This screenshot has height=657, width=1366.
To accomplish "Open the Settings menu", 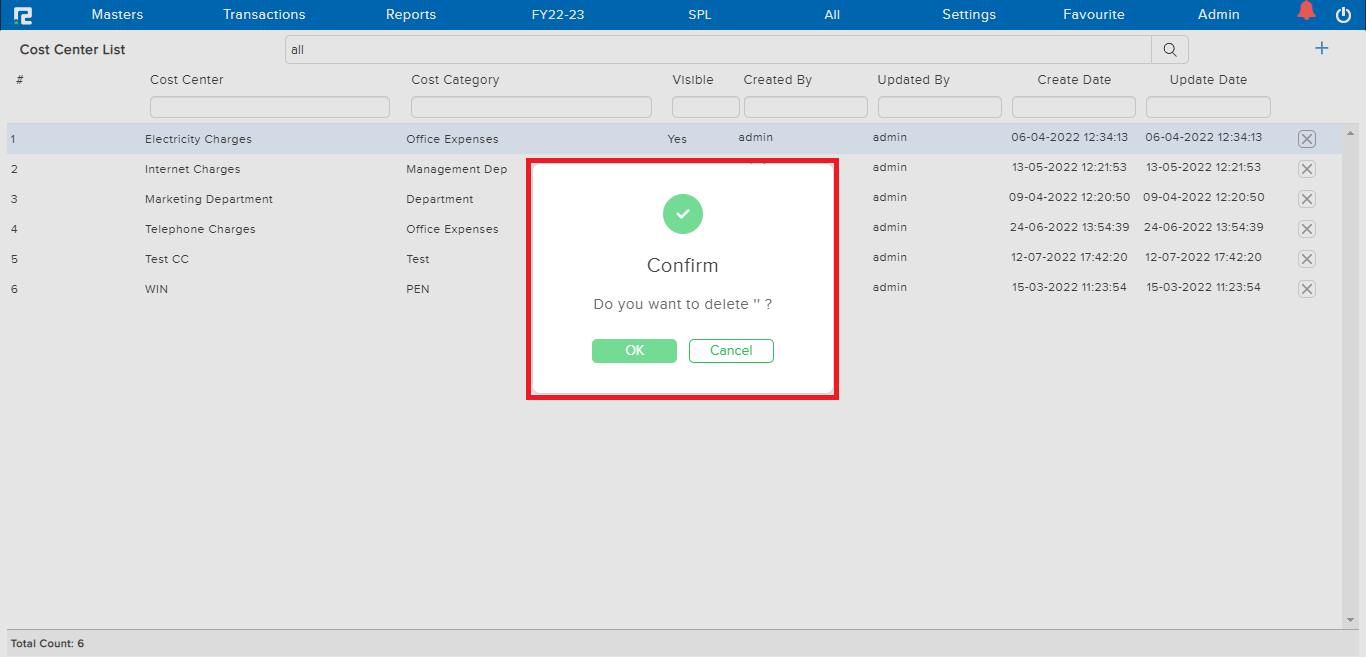I will [969, 15].
